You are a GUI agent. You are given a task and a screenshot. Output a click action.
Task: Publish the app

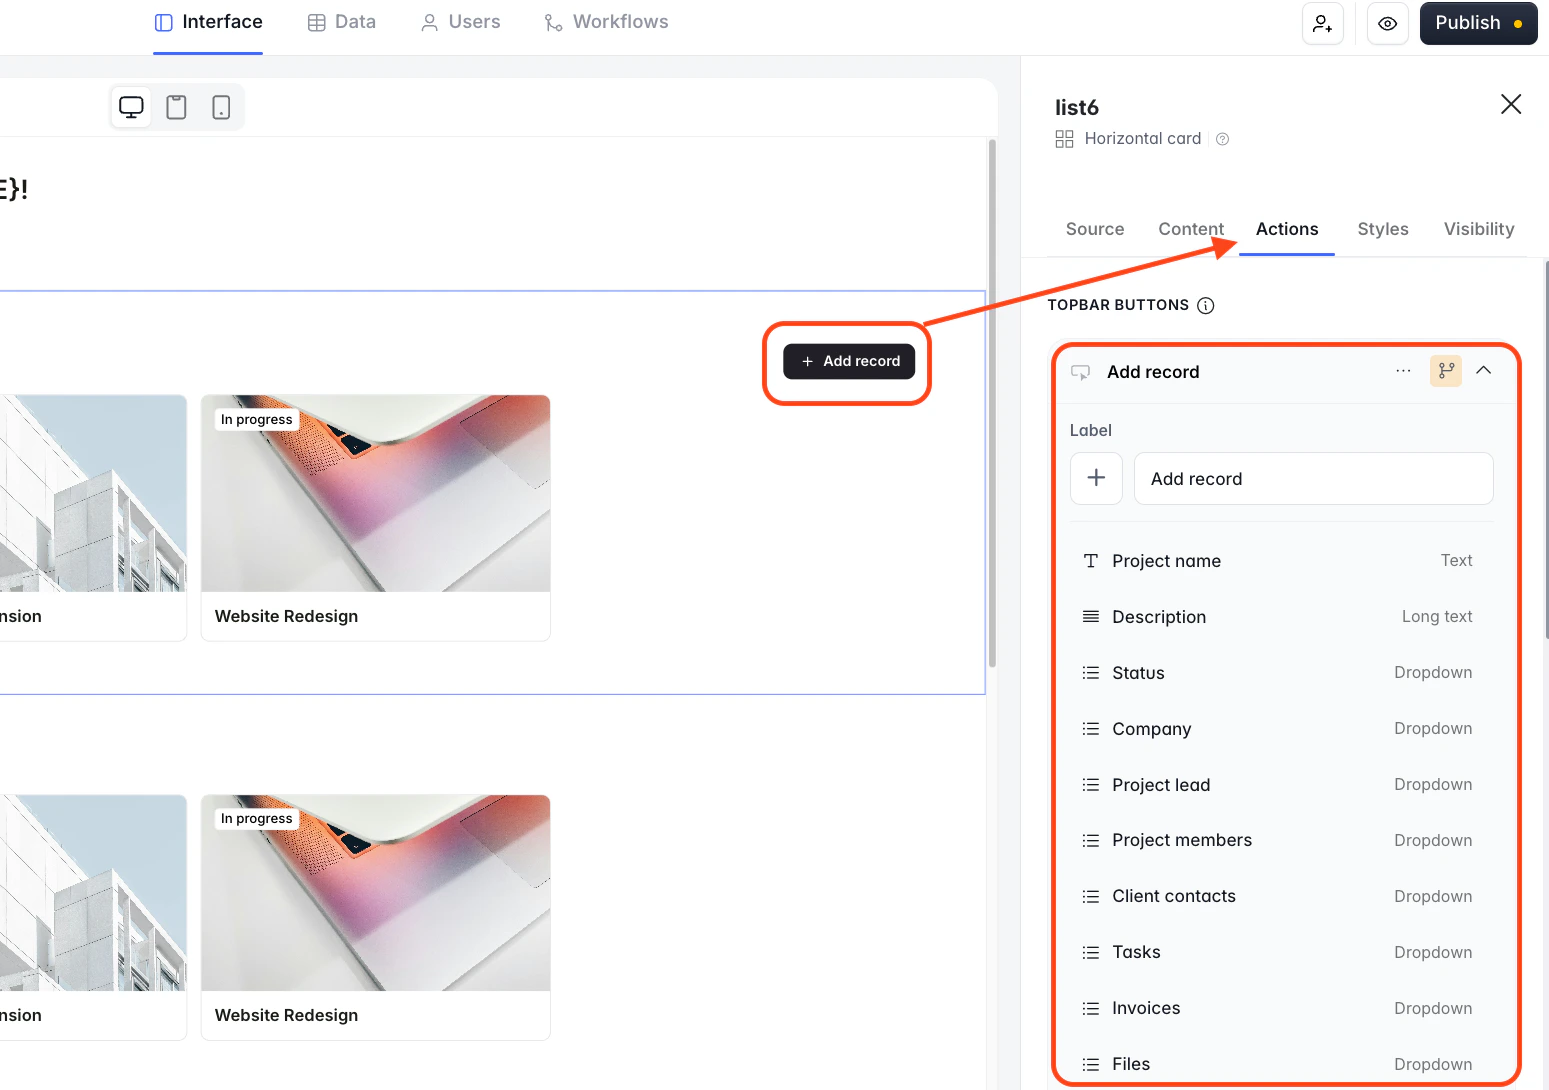1478,23
